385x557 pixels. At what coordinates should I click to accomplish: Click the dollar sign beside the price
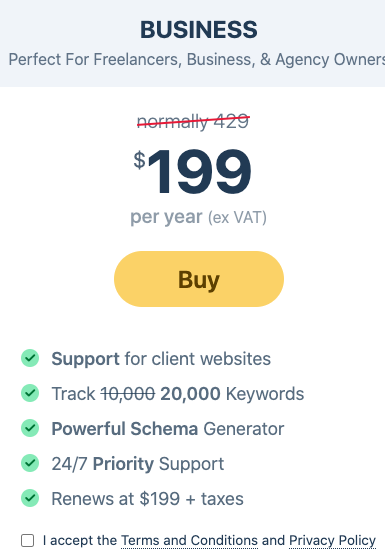coord(140,160)
